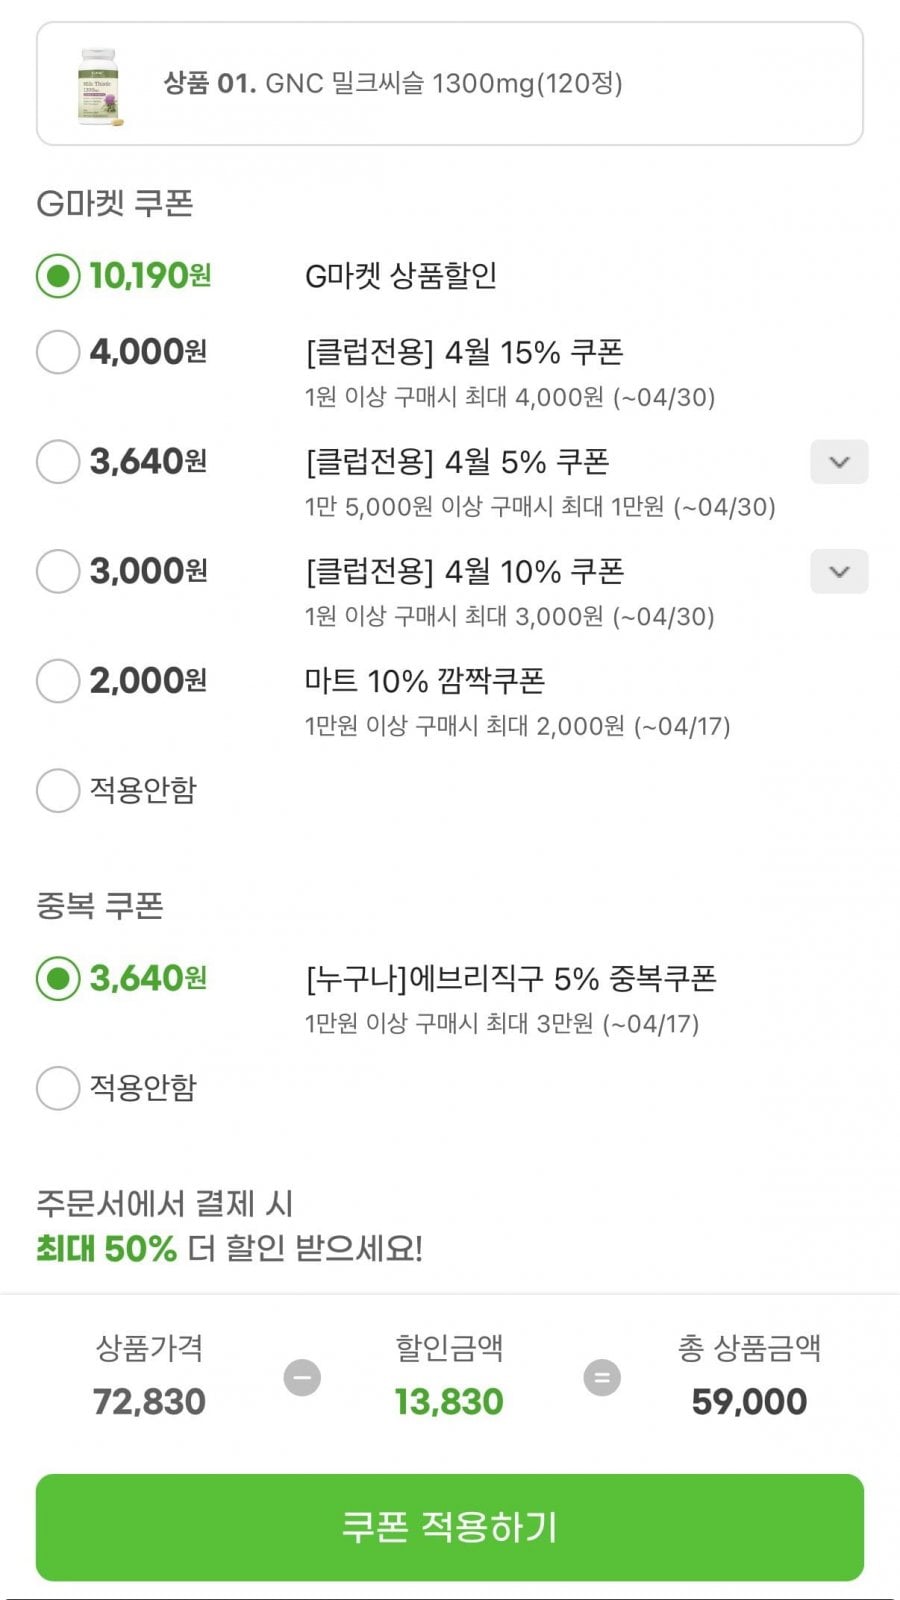Click the 59,000 총 상품금액 value
The image size is (900, 1600).
[x=749, y=1402]
